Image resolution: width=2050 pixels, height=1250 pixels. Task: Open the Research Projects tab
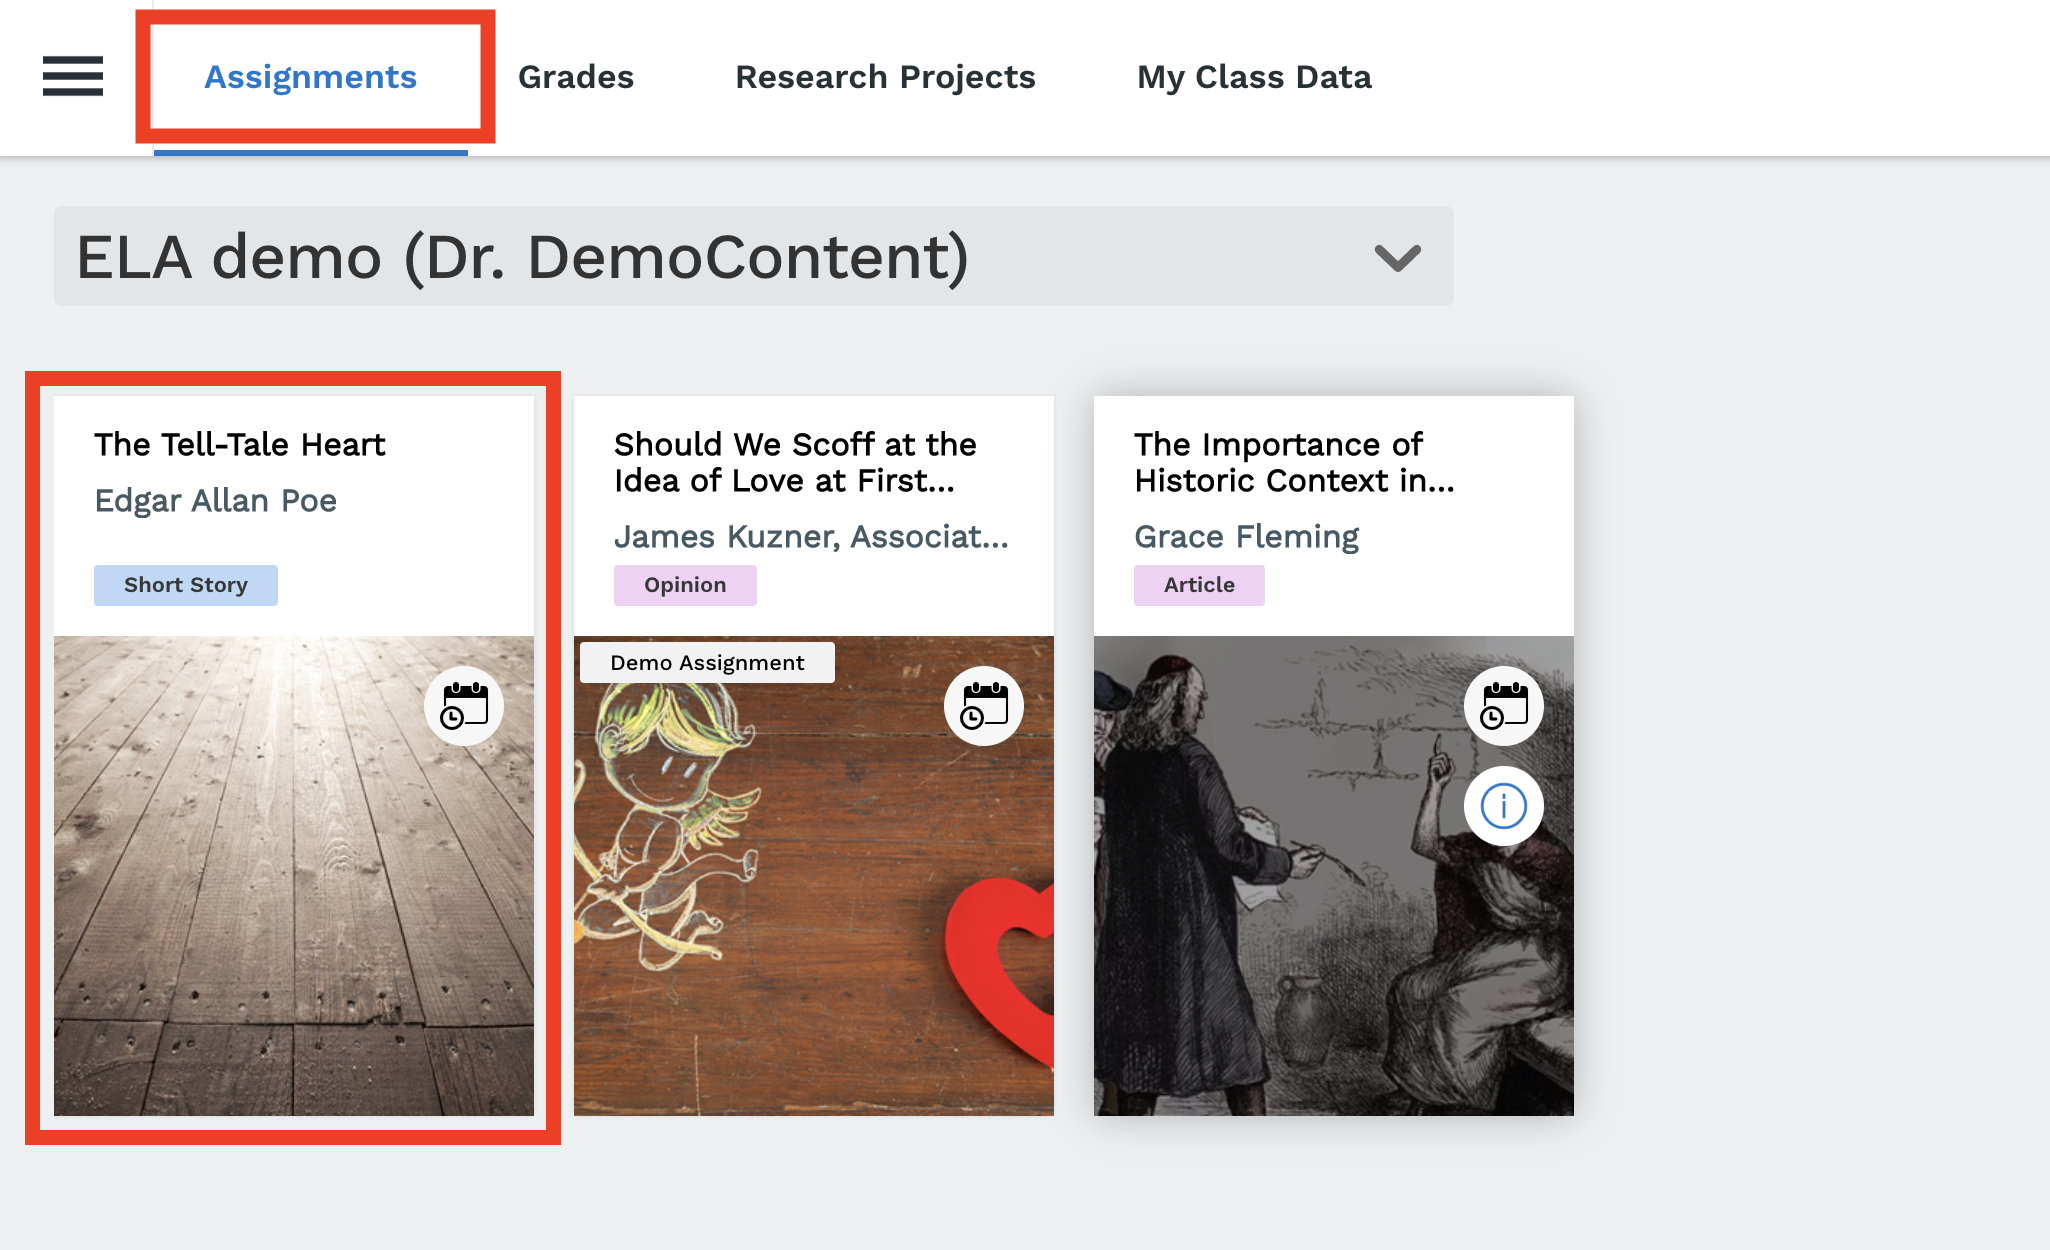(x=885, y=77)
